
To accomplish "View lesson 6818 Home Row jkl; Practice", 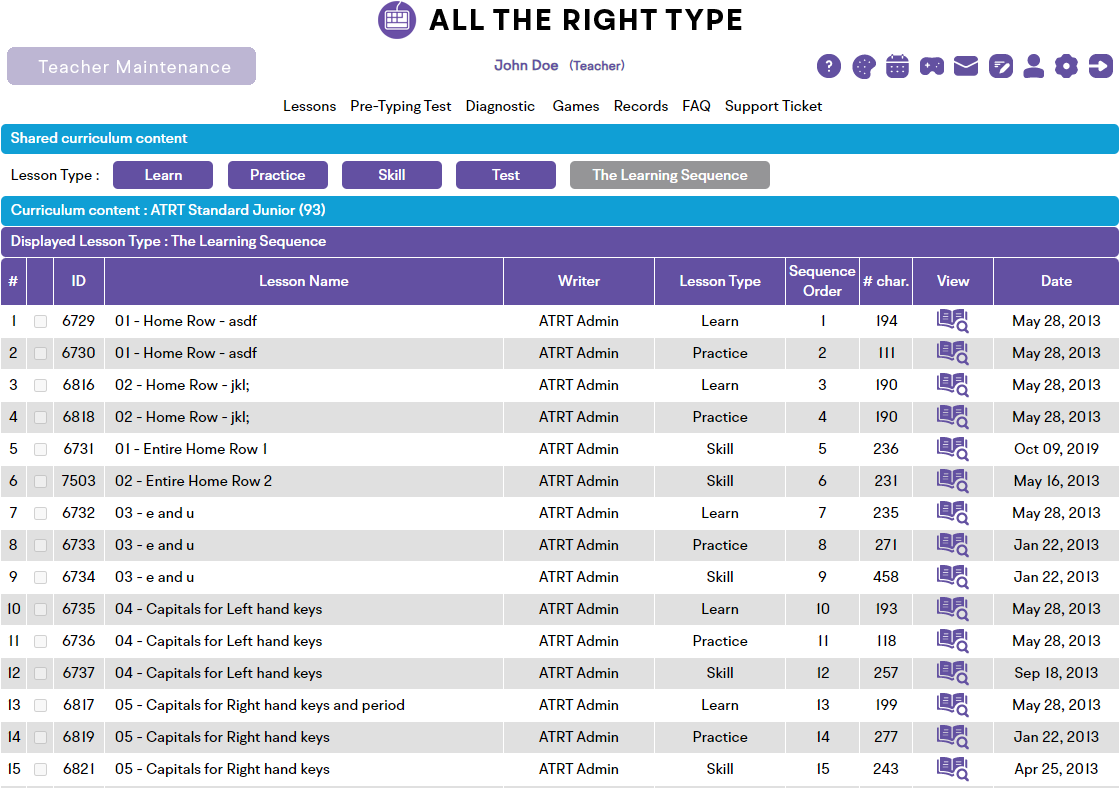I will pyautogui.click(x=953, y=417).
